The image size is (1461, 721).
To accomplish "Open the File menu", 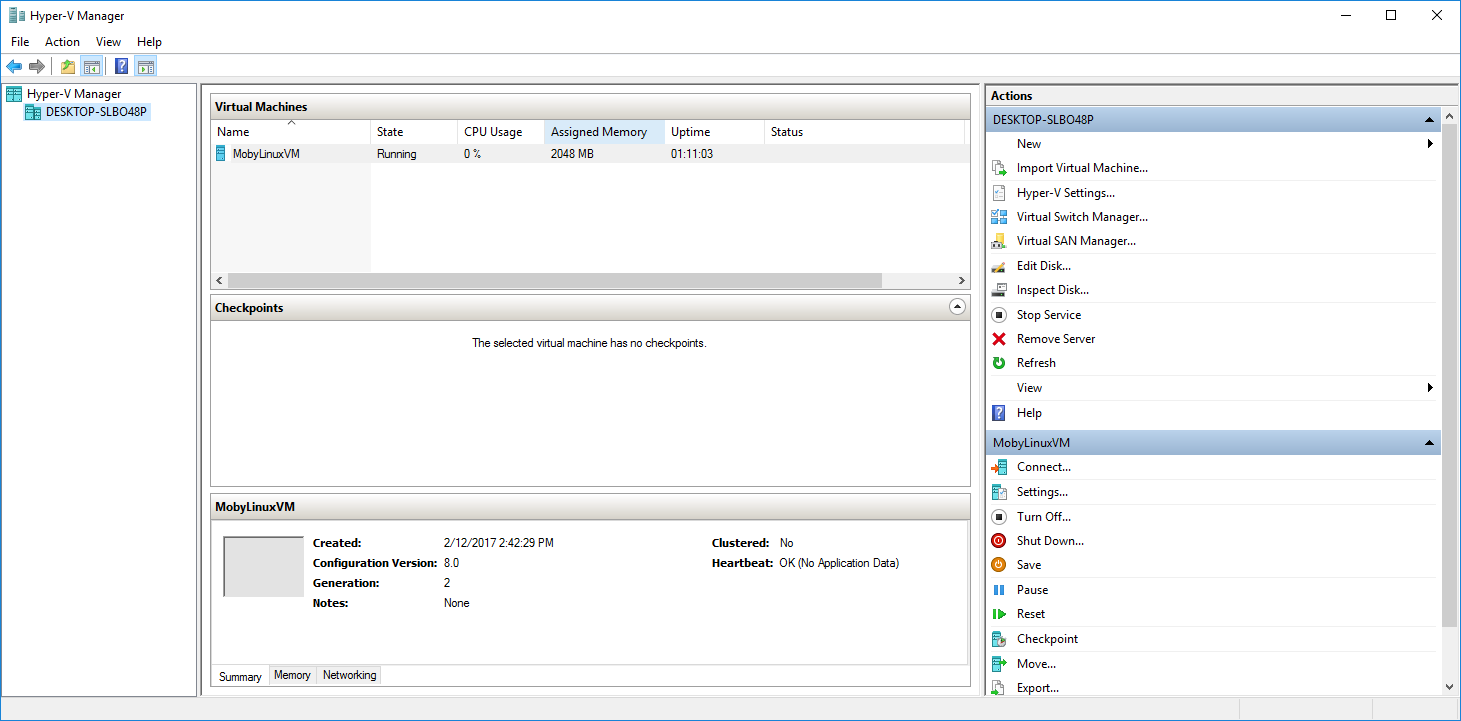I will 20,42.
